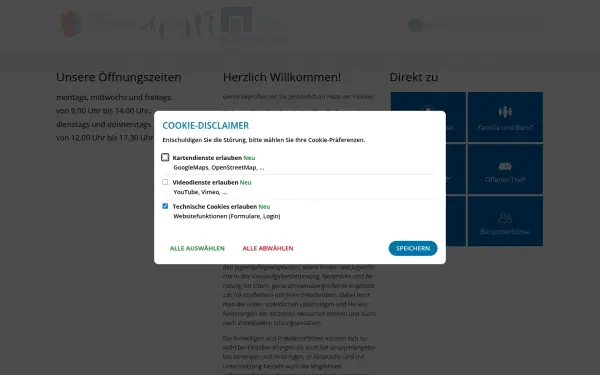Open the Familie und Beruf tile
The width and height of the screenshot is (600, 375).
click(505, 117)
